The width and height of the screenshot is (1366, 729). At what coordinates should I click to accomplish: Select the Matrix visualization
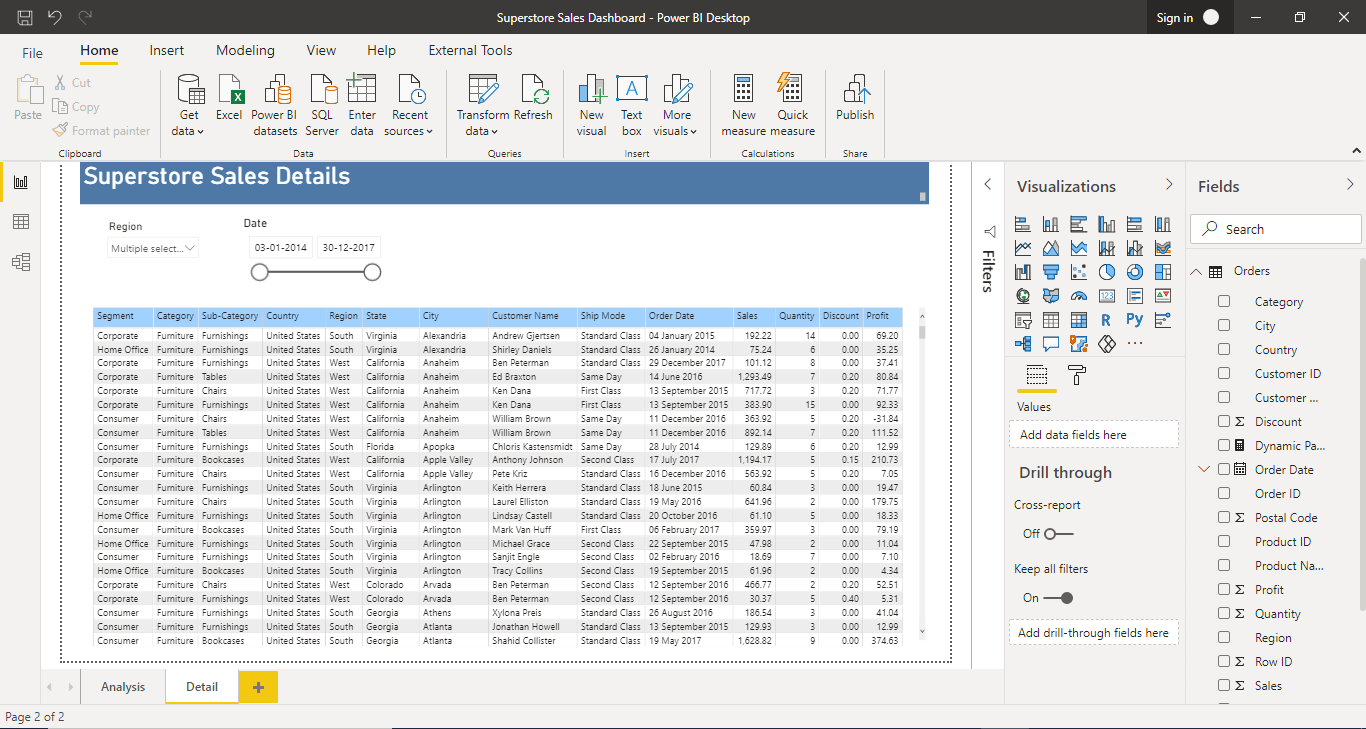(1078, 320)
